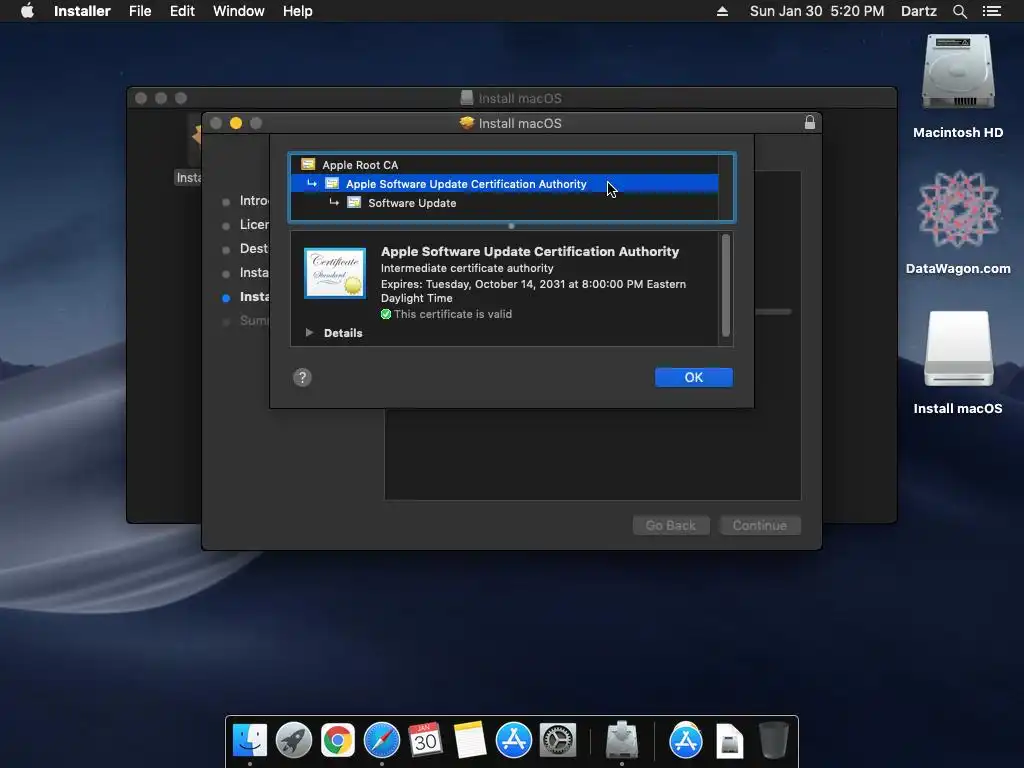Click the Apple Root CA certificate icon

click(x=308, y=164)
